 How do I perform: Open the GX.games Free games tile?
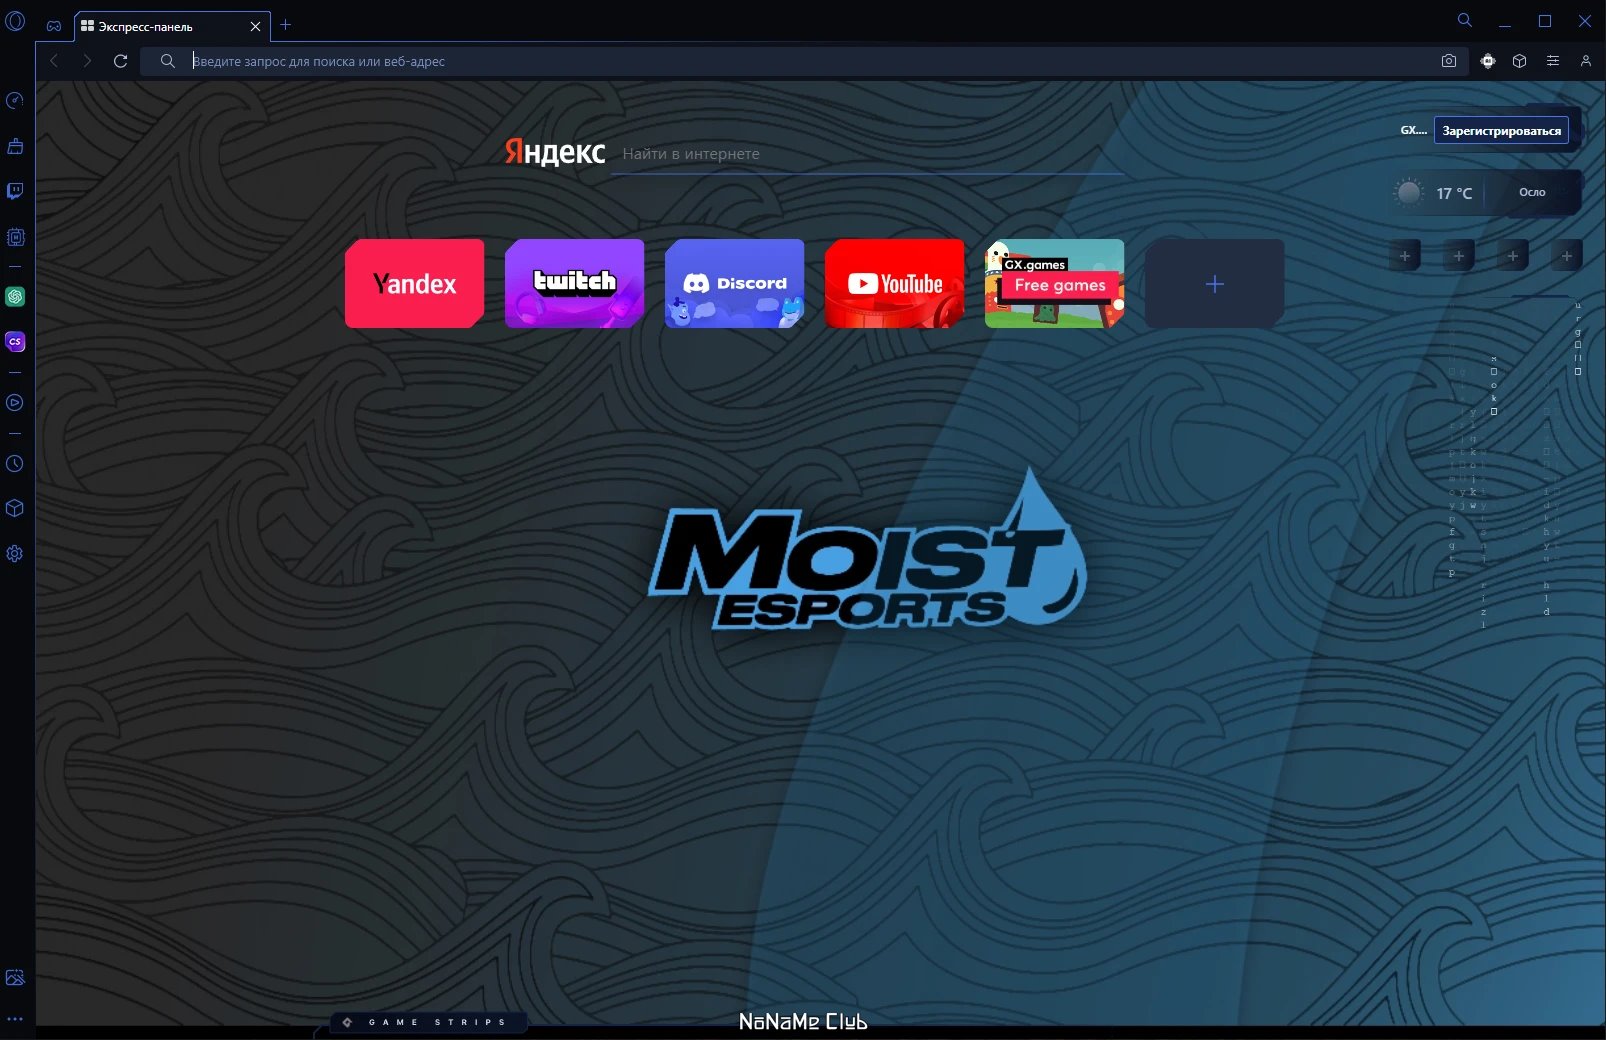click(x=1054, y=283)
